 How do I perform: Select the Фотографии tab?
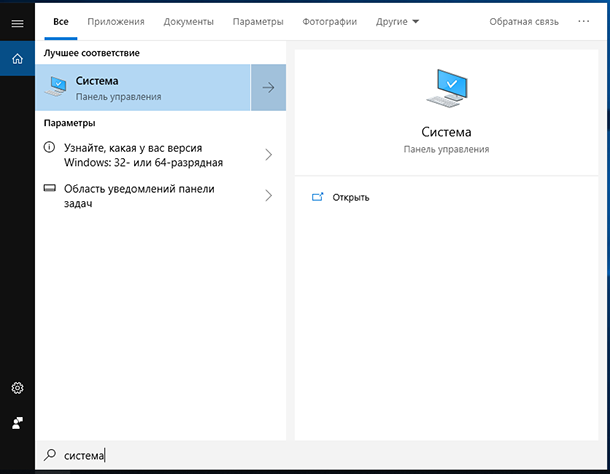(329, 21)
